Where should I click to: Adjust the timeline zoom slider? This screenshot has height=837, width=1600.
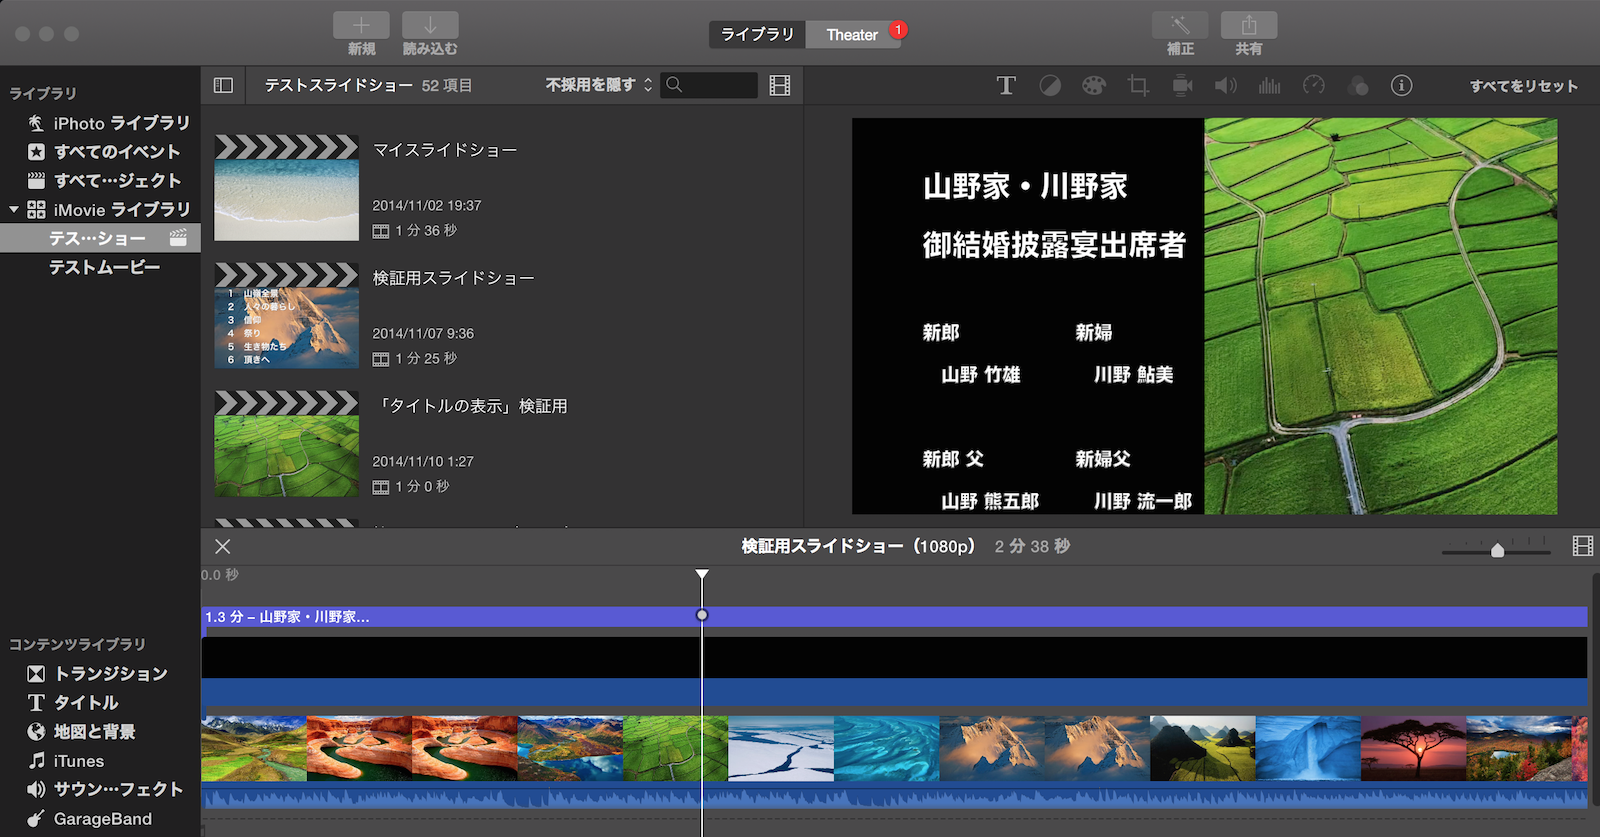pos(1497,550)
